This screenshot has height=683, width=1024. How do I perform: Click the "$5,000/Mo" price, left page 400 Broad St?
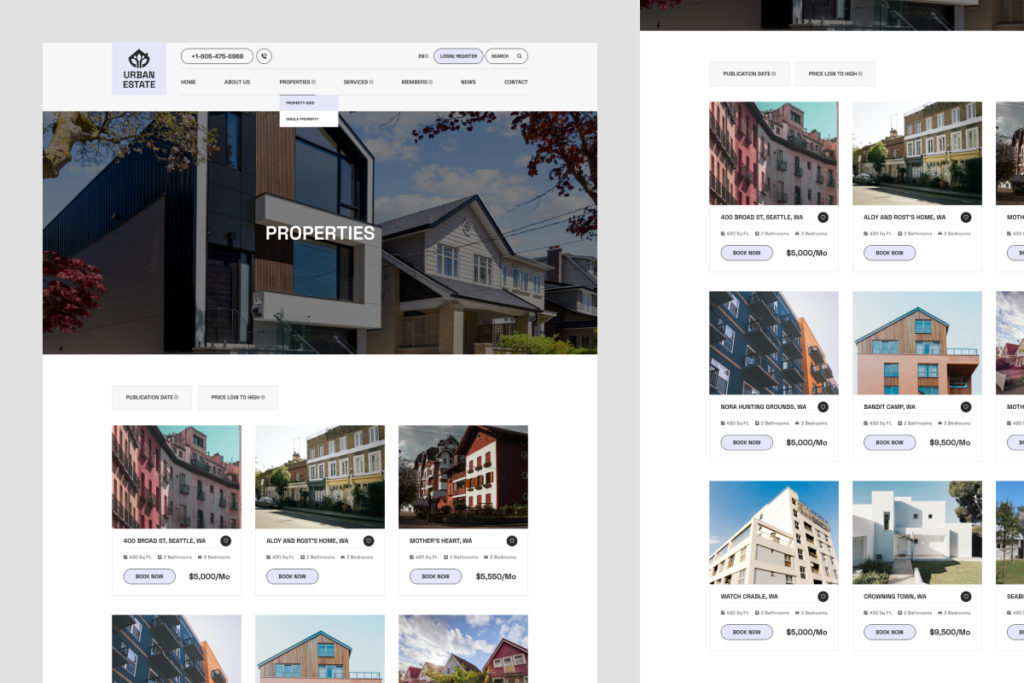(209, 577)
